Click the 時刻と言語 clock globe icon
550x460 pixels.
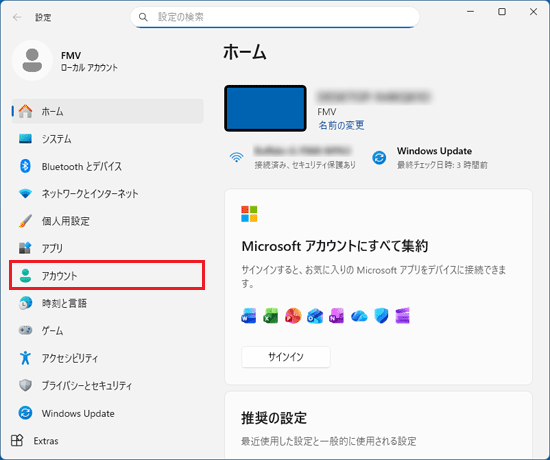click(25, 303)
